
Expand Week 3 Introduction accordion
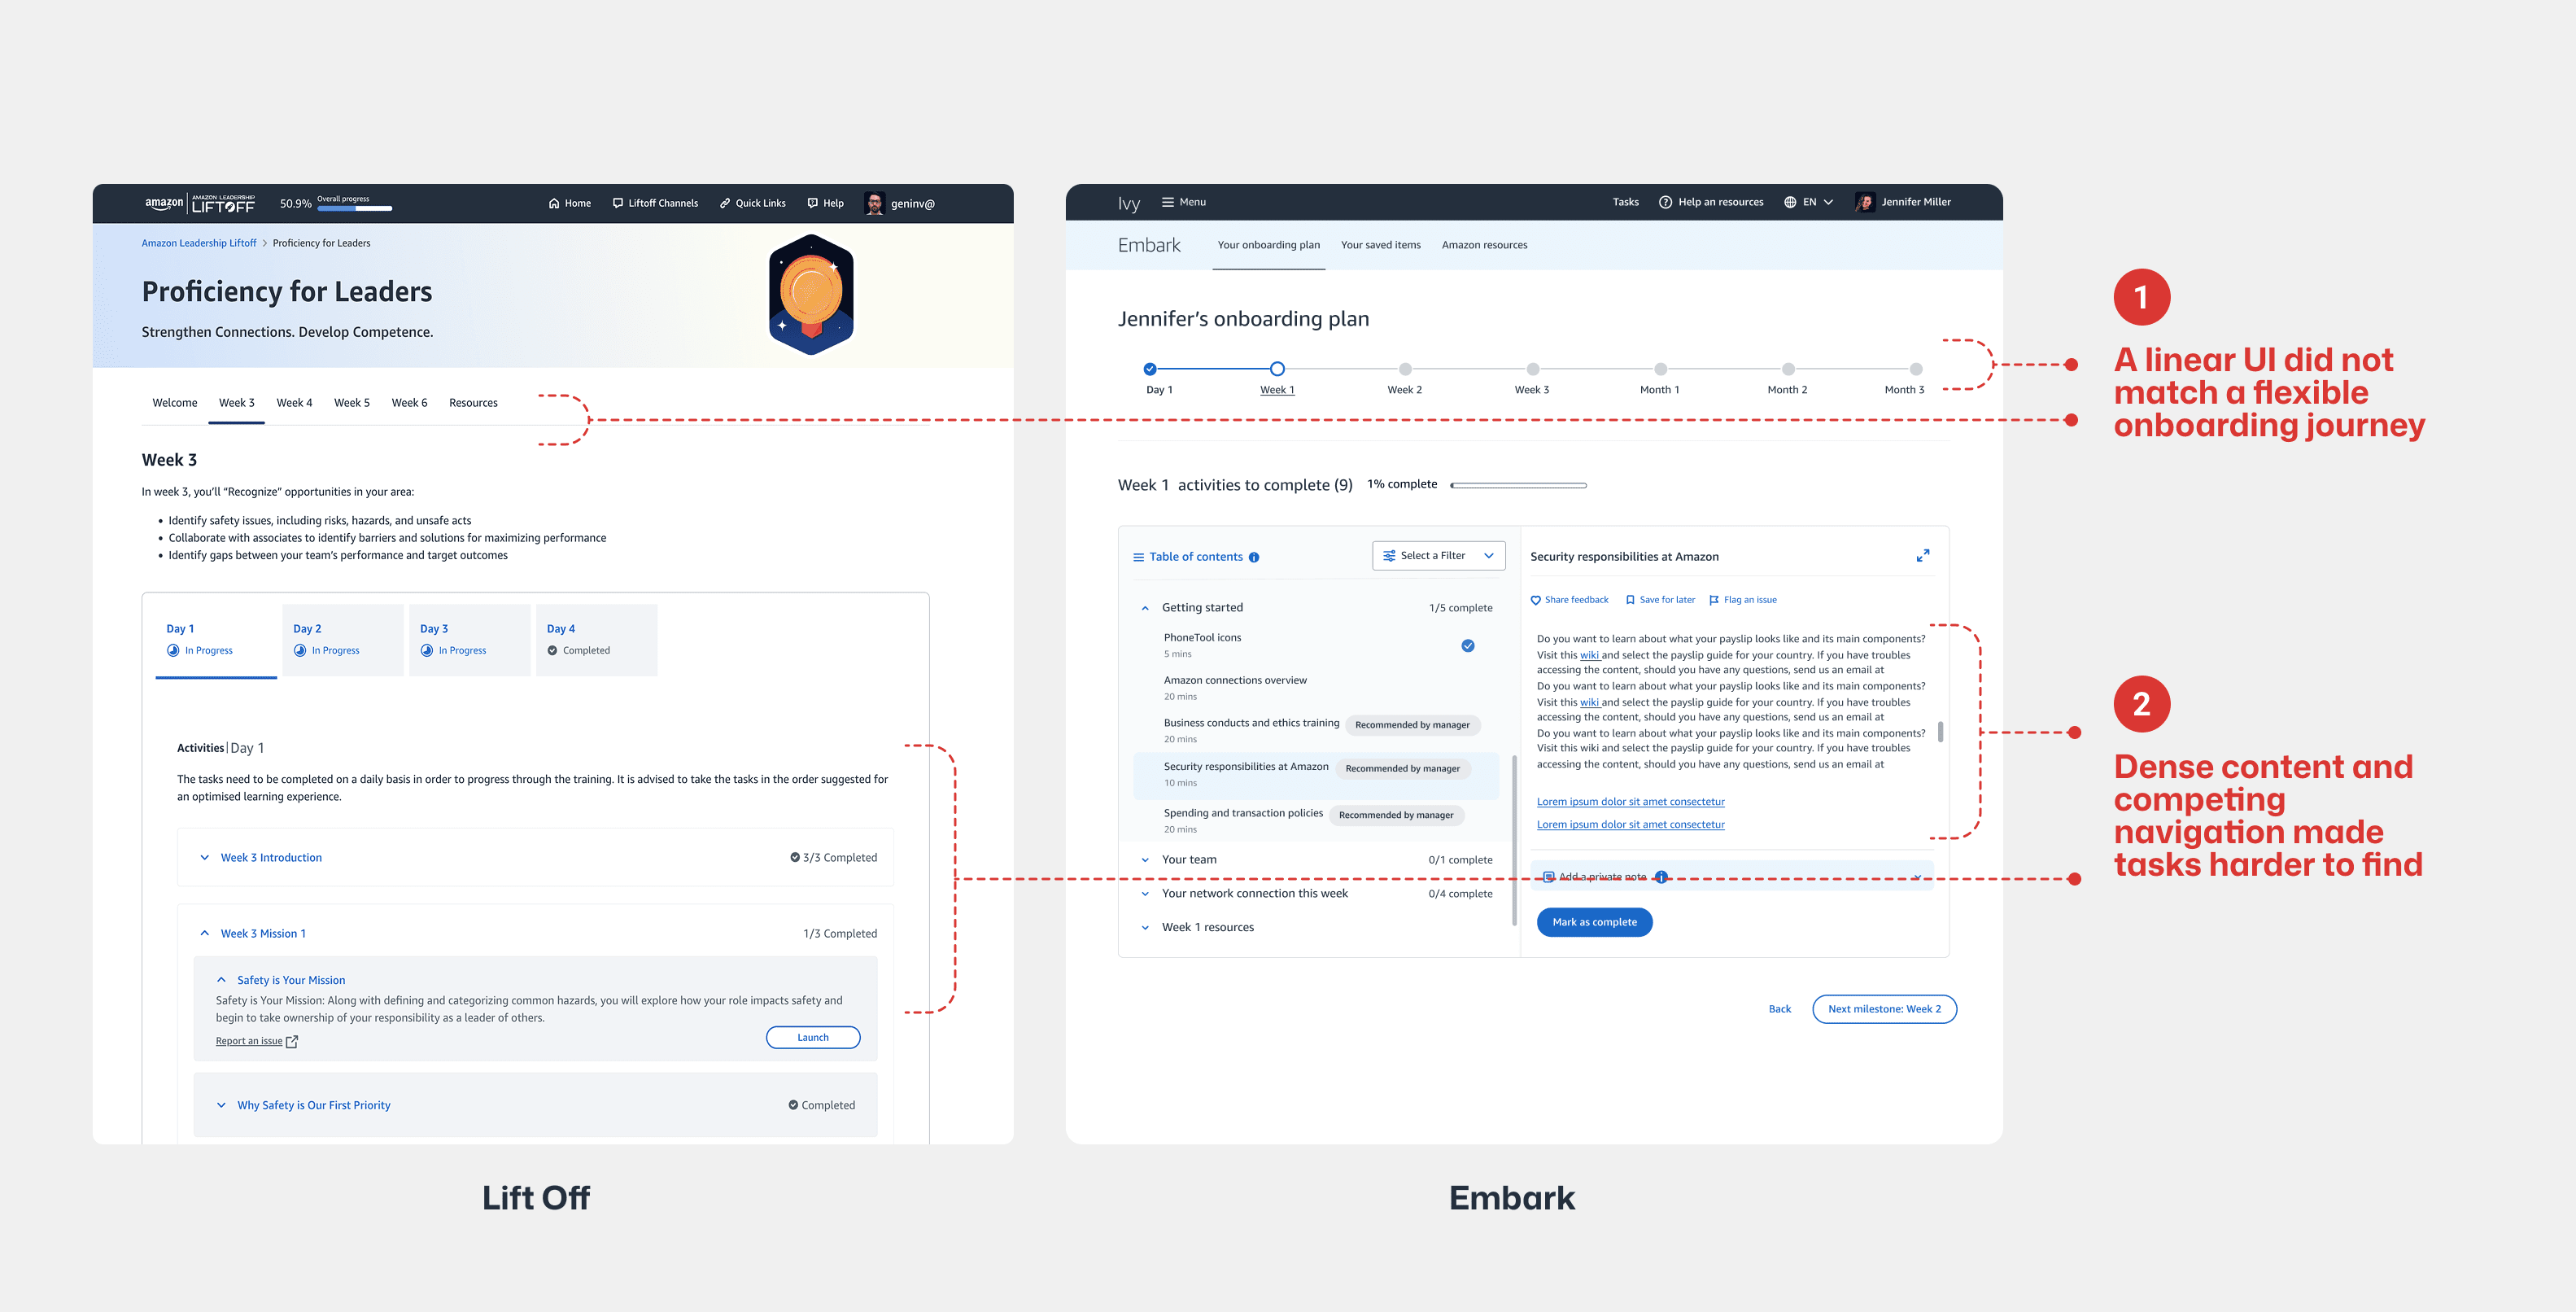(x=205, y=857)
